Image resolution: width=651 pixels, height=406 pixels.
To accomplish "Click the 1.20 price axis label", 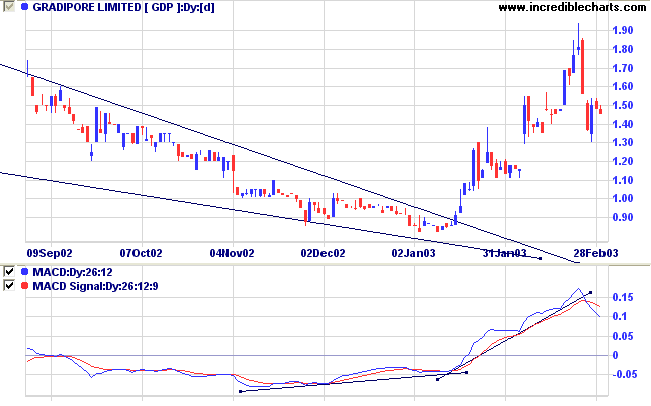I will 623,161.
